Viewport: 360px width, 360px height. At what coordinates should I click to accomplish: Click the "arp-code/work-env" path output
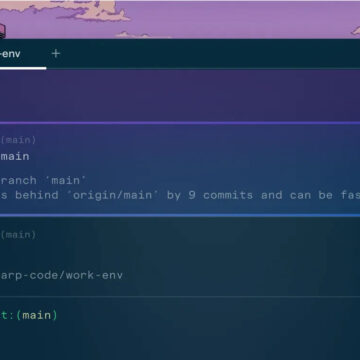coord(62,275)
